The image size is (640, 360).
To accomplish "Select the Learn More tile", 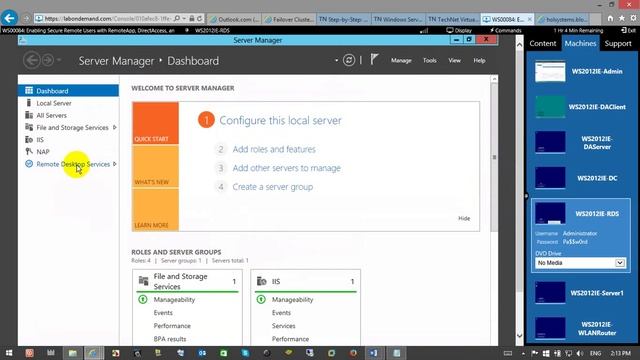I will pos(155,210).
